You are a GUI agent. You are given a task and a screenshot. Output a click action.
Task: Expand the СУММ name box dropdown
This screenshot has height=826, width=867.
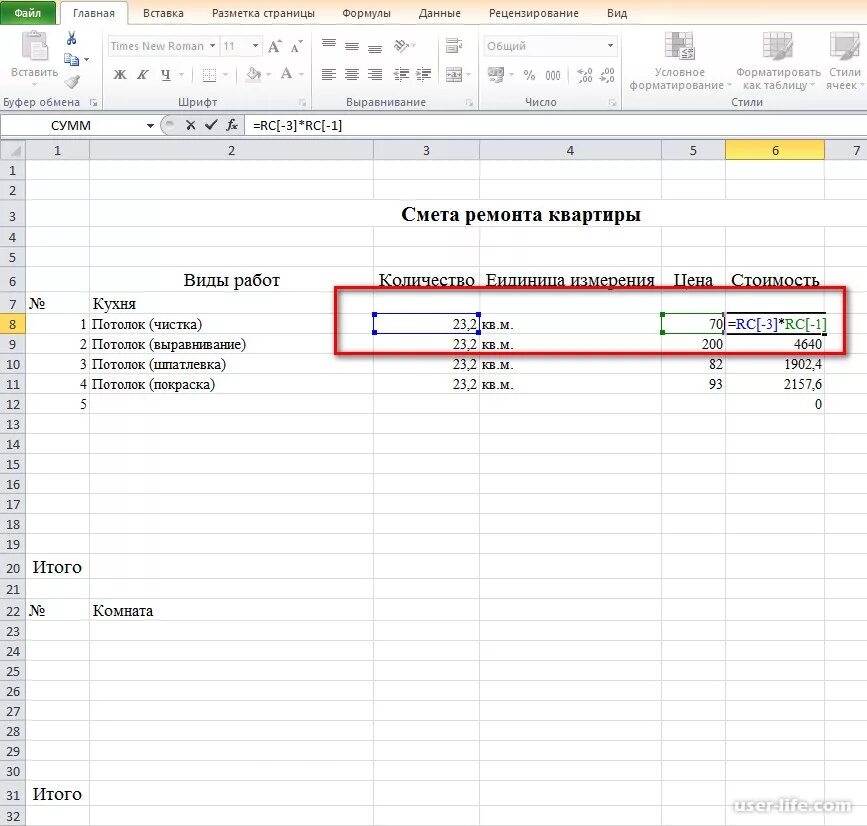(x=150, y=126)
